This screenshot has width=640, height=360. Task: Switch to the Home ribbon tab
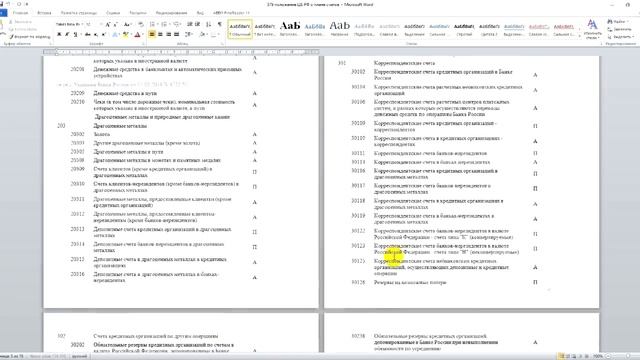point(20,13)
